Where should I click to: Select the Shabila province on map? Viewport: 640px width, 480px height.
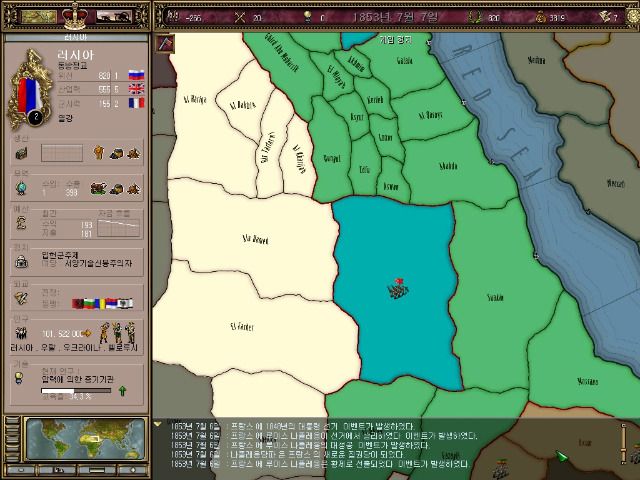tap(448, 166)
